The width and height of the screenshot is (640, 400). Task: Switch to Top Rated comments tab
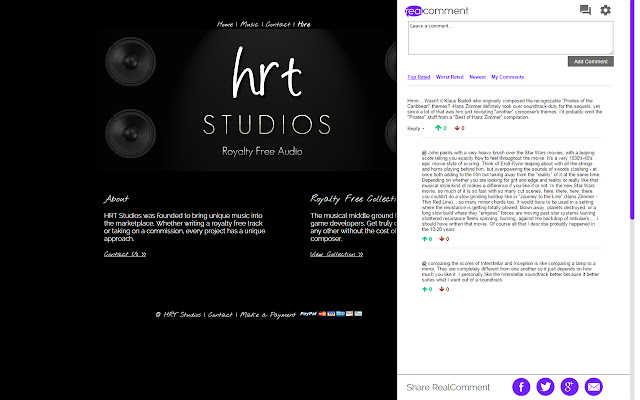tap(419, 76)
